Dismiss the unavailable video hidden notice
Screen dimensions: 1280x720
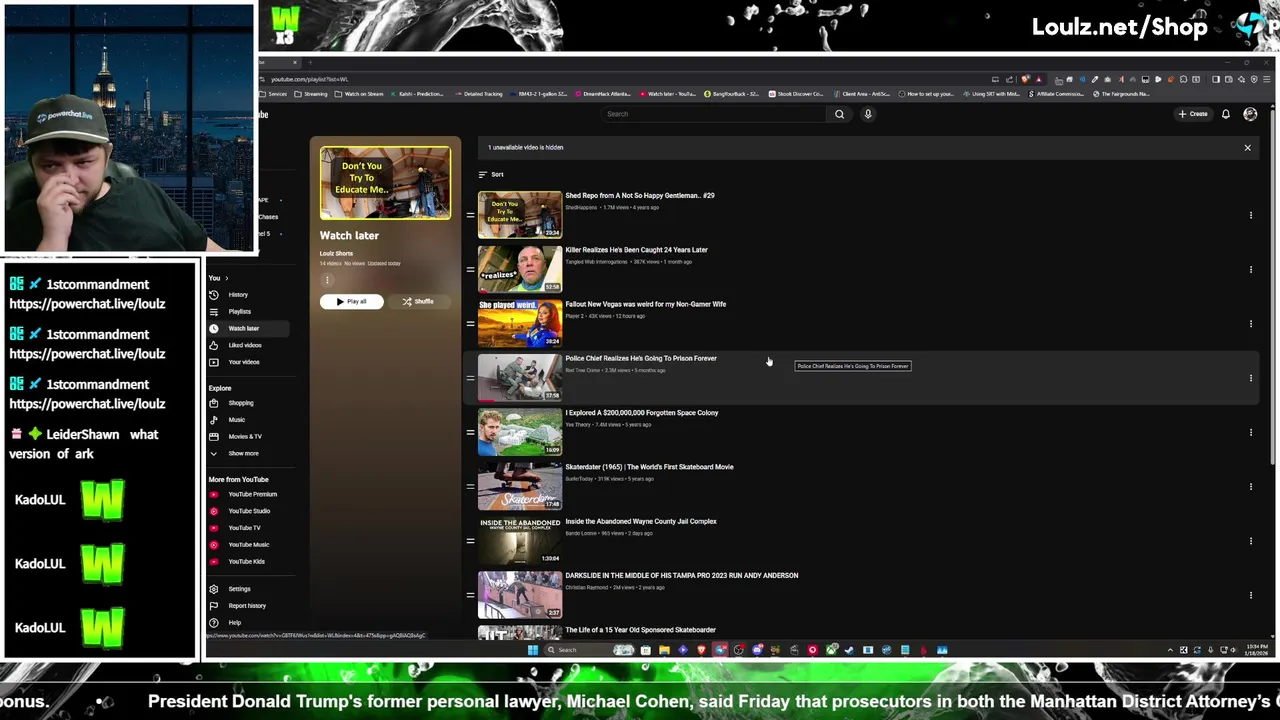[1247, 148]
